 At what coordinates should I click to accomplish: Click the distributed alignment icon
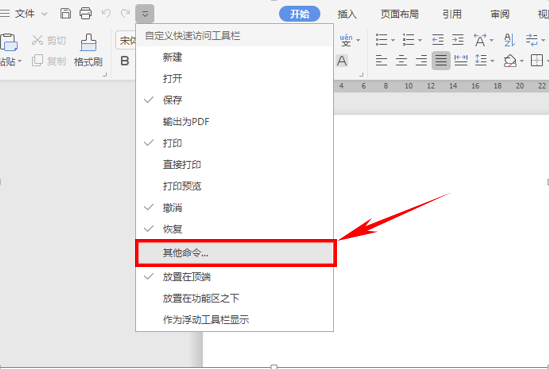coord(461,61)
